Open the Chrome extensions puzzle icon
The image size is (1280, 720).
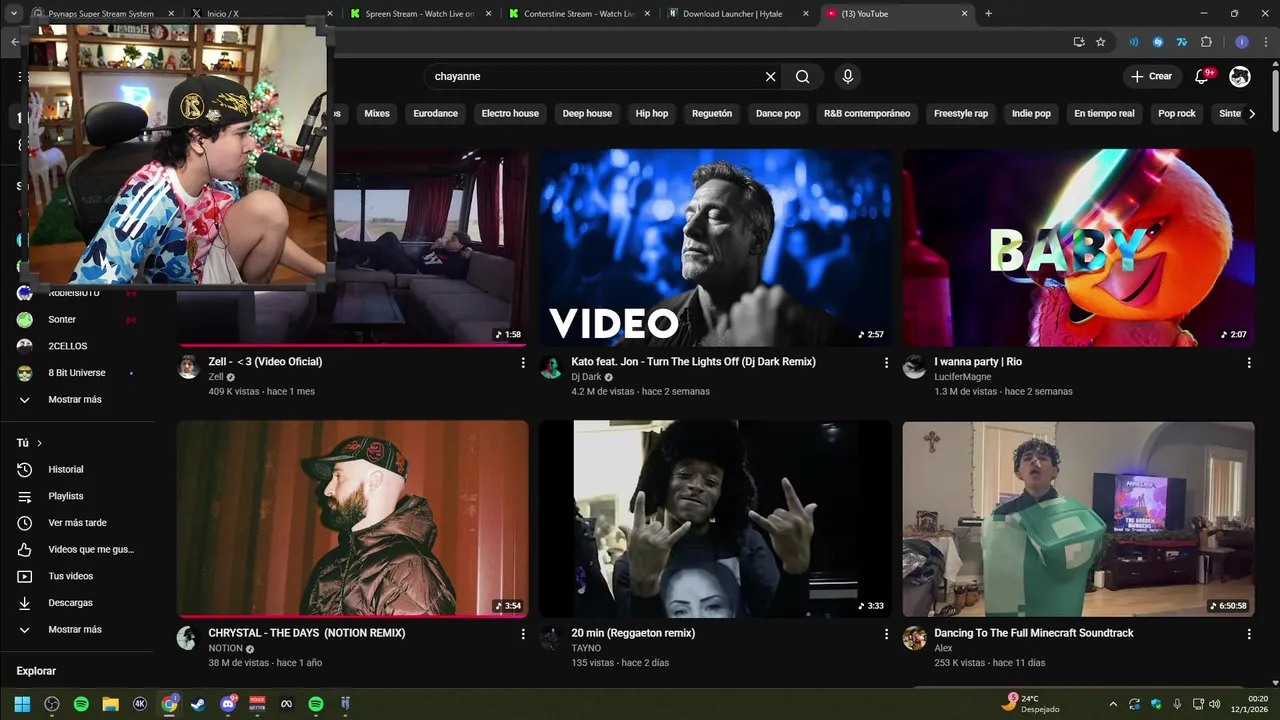pyautogui.click(x=1206, y=42)
